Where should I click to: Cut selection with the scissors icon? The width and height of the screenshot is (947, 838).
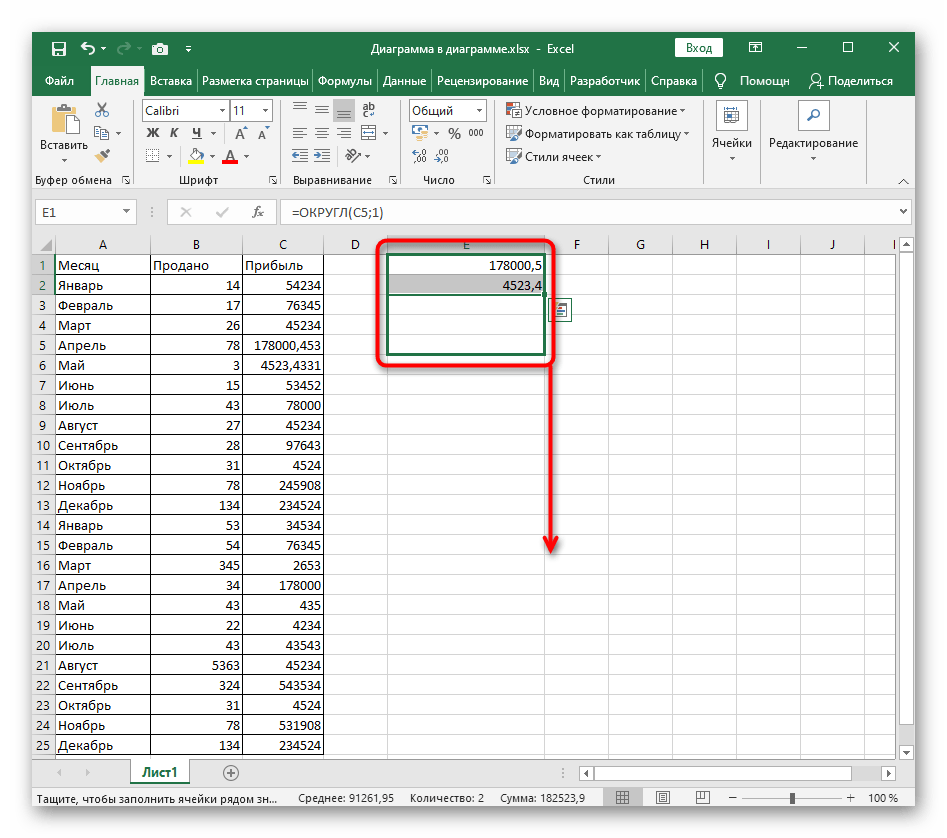point(102,110)
